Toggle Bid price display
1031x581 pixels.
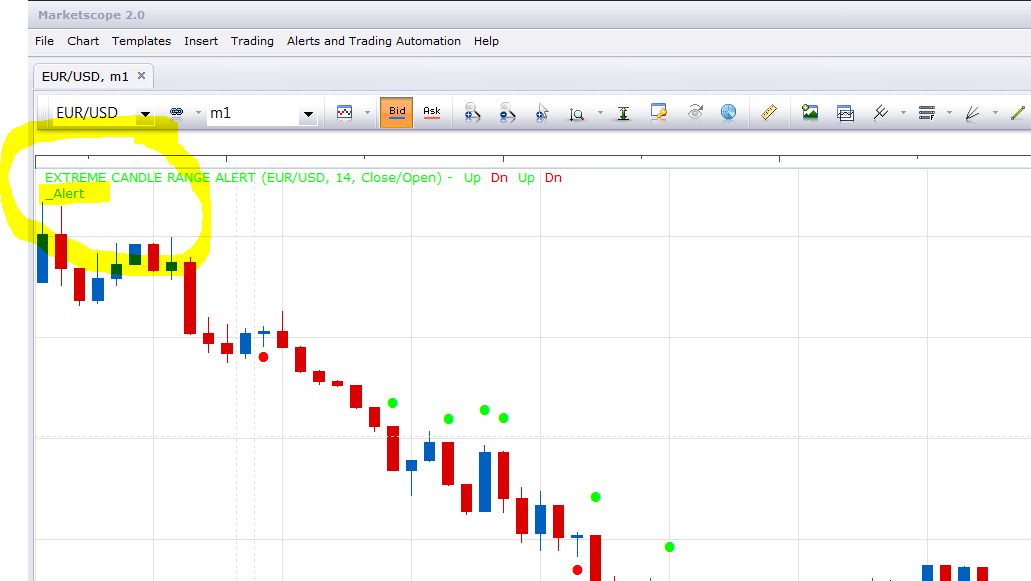pos(396,112)
